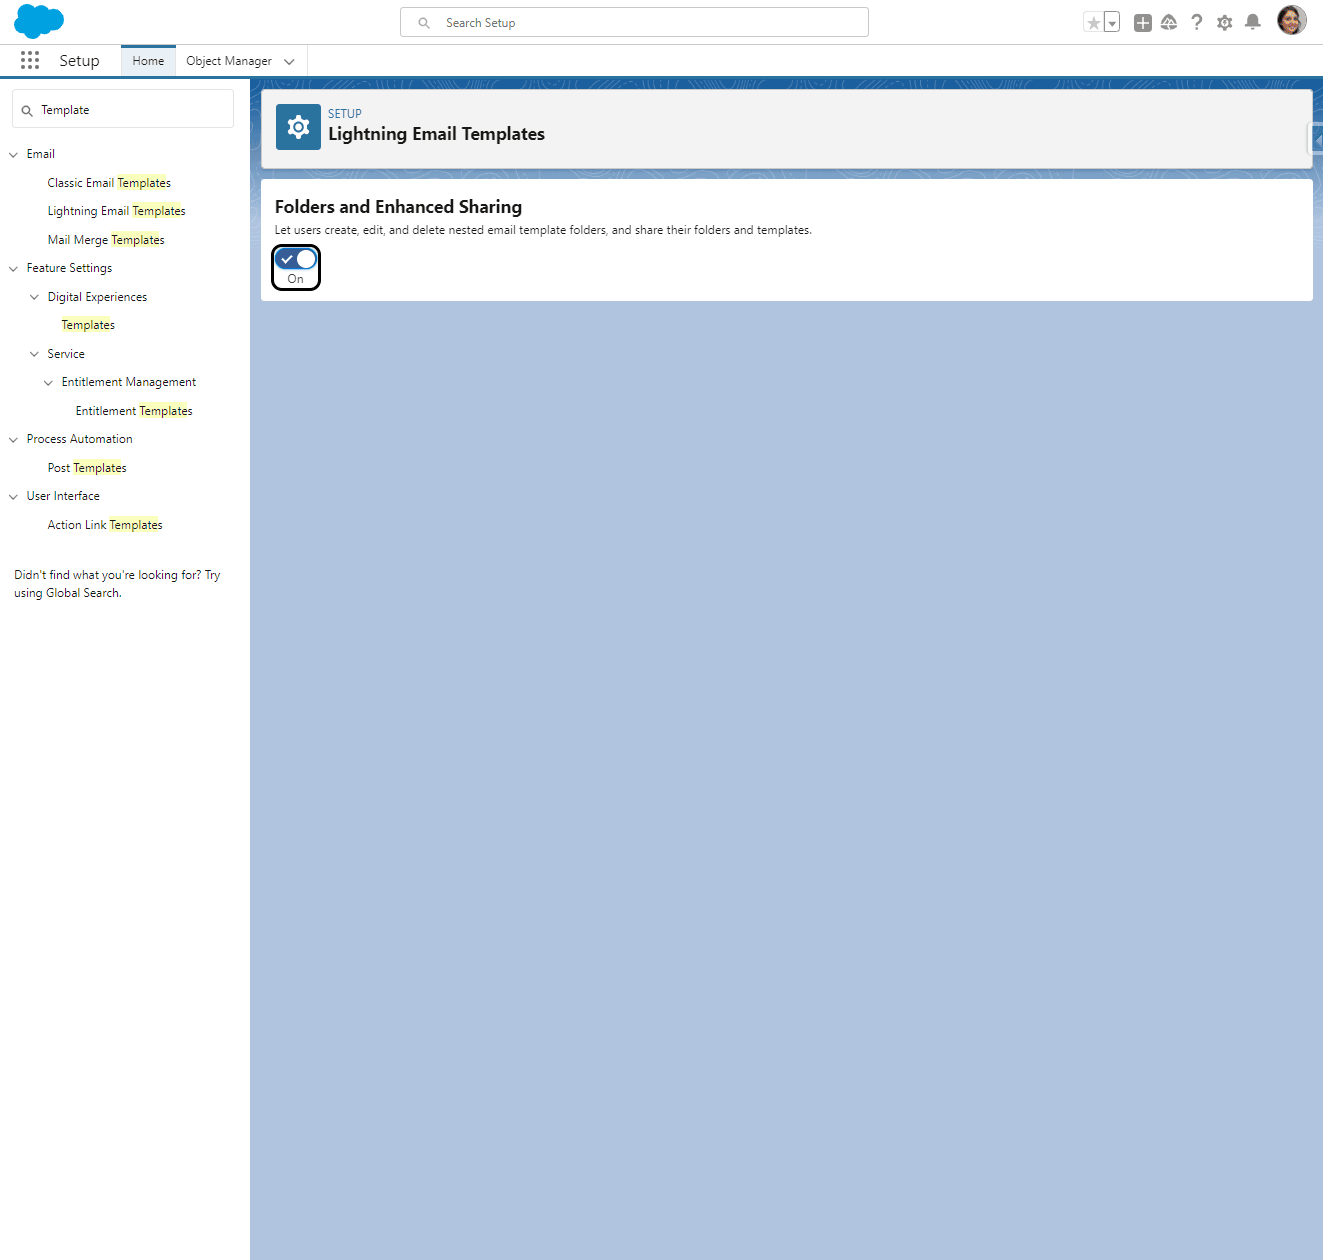This screenshot has width=1323, height=1260.
Task: Click the Salesforce cloud logo
Action: point(39,21)
